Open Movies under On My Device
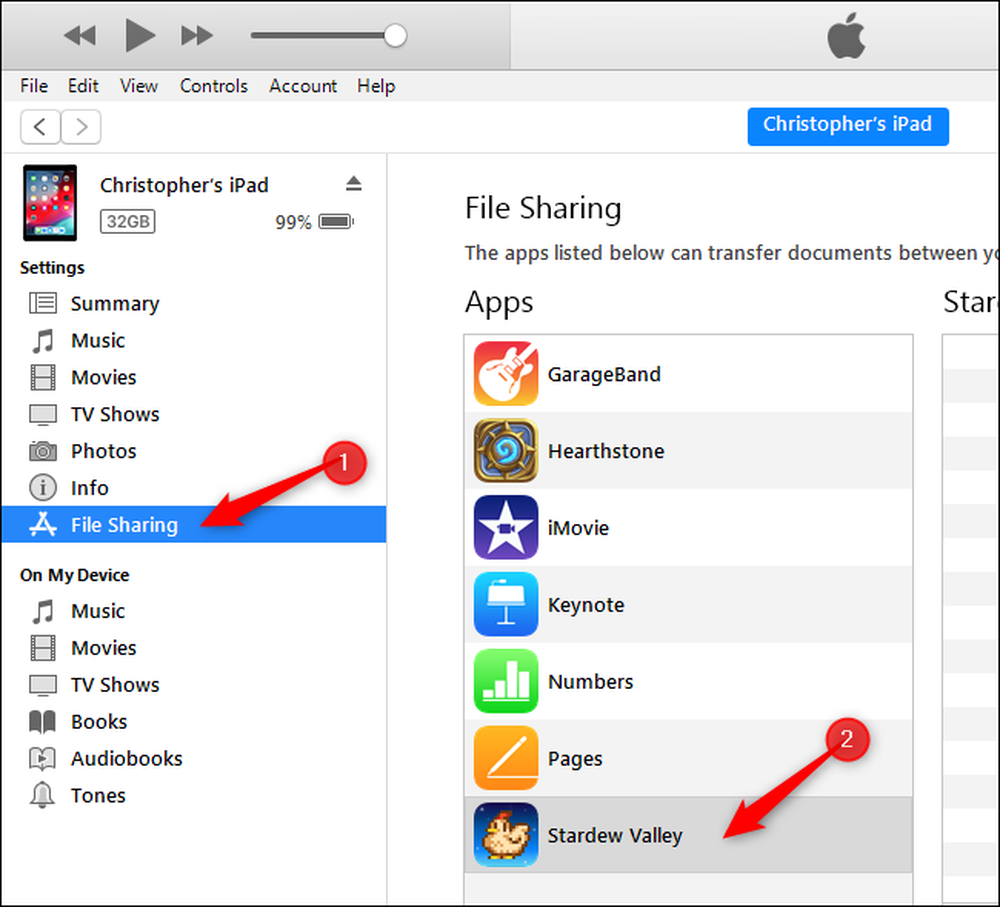Image resolution: width=1000 pixels, height=907 pixels. tap(193, 648)
